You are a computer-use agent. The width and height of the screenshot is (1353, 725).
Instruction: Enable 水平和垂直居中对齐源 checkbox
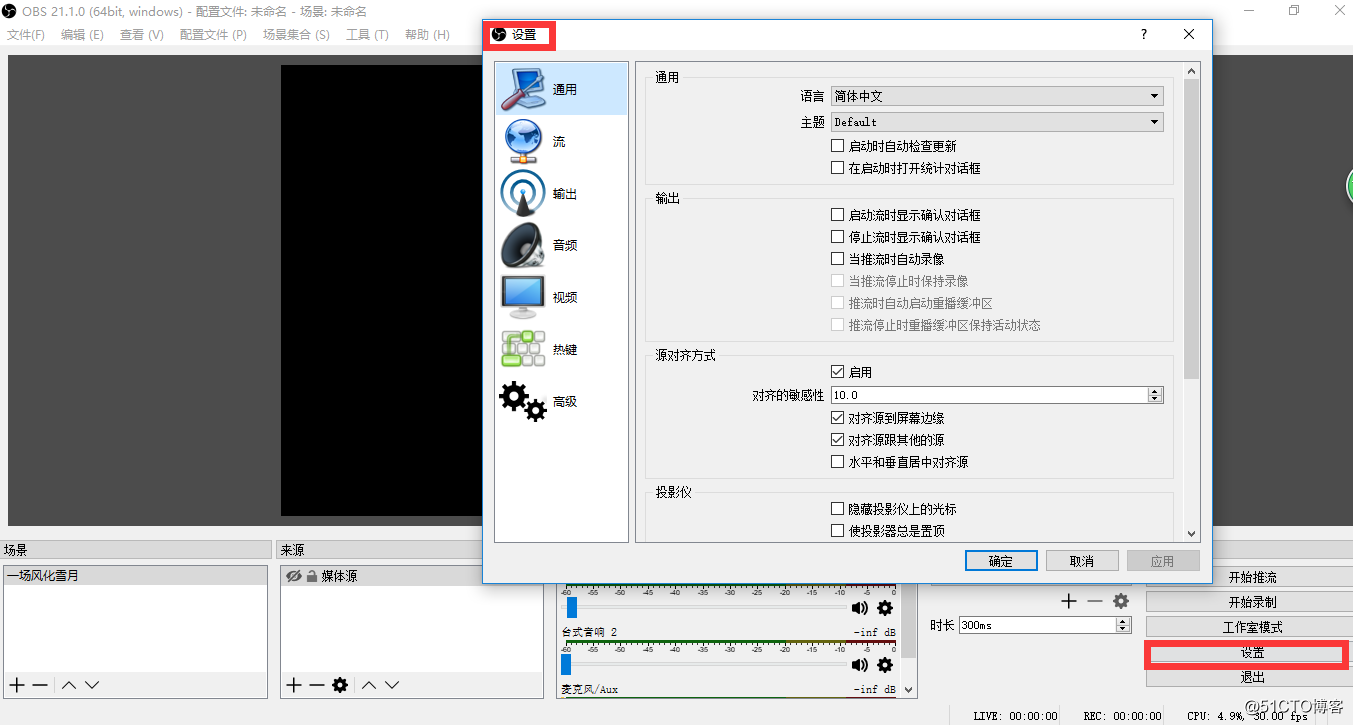838,462
